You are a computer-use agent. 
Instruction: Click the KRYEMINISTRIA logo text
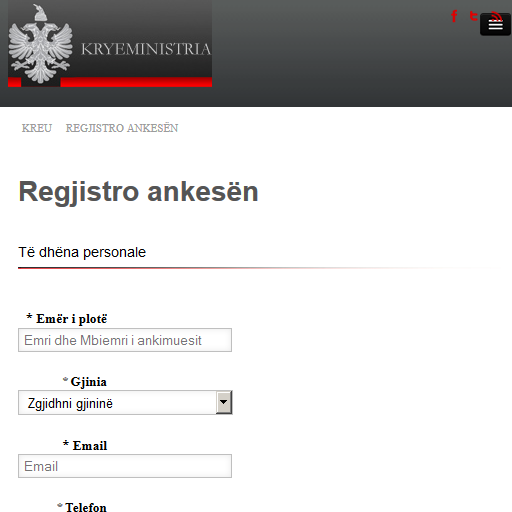(x=146, y=49)
